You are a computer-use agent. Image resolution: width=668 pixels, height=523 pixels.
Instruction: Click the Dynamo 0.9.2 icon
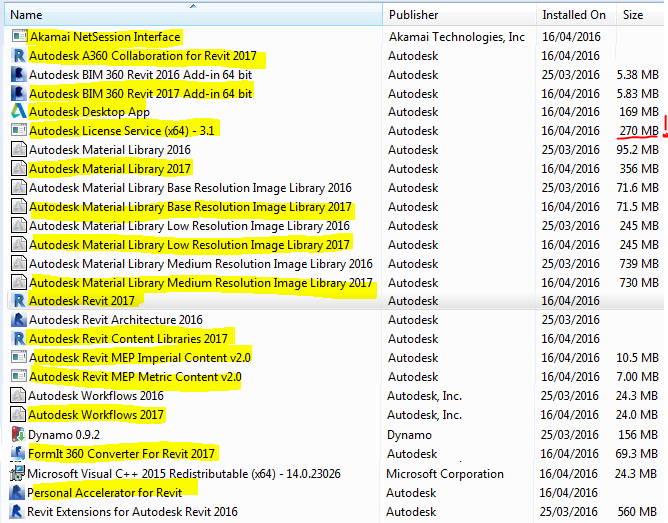pyautogui.click(x=18, y=434)
